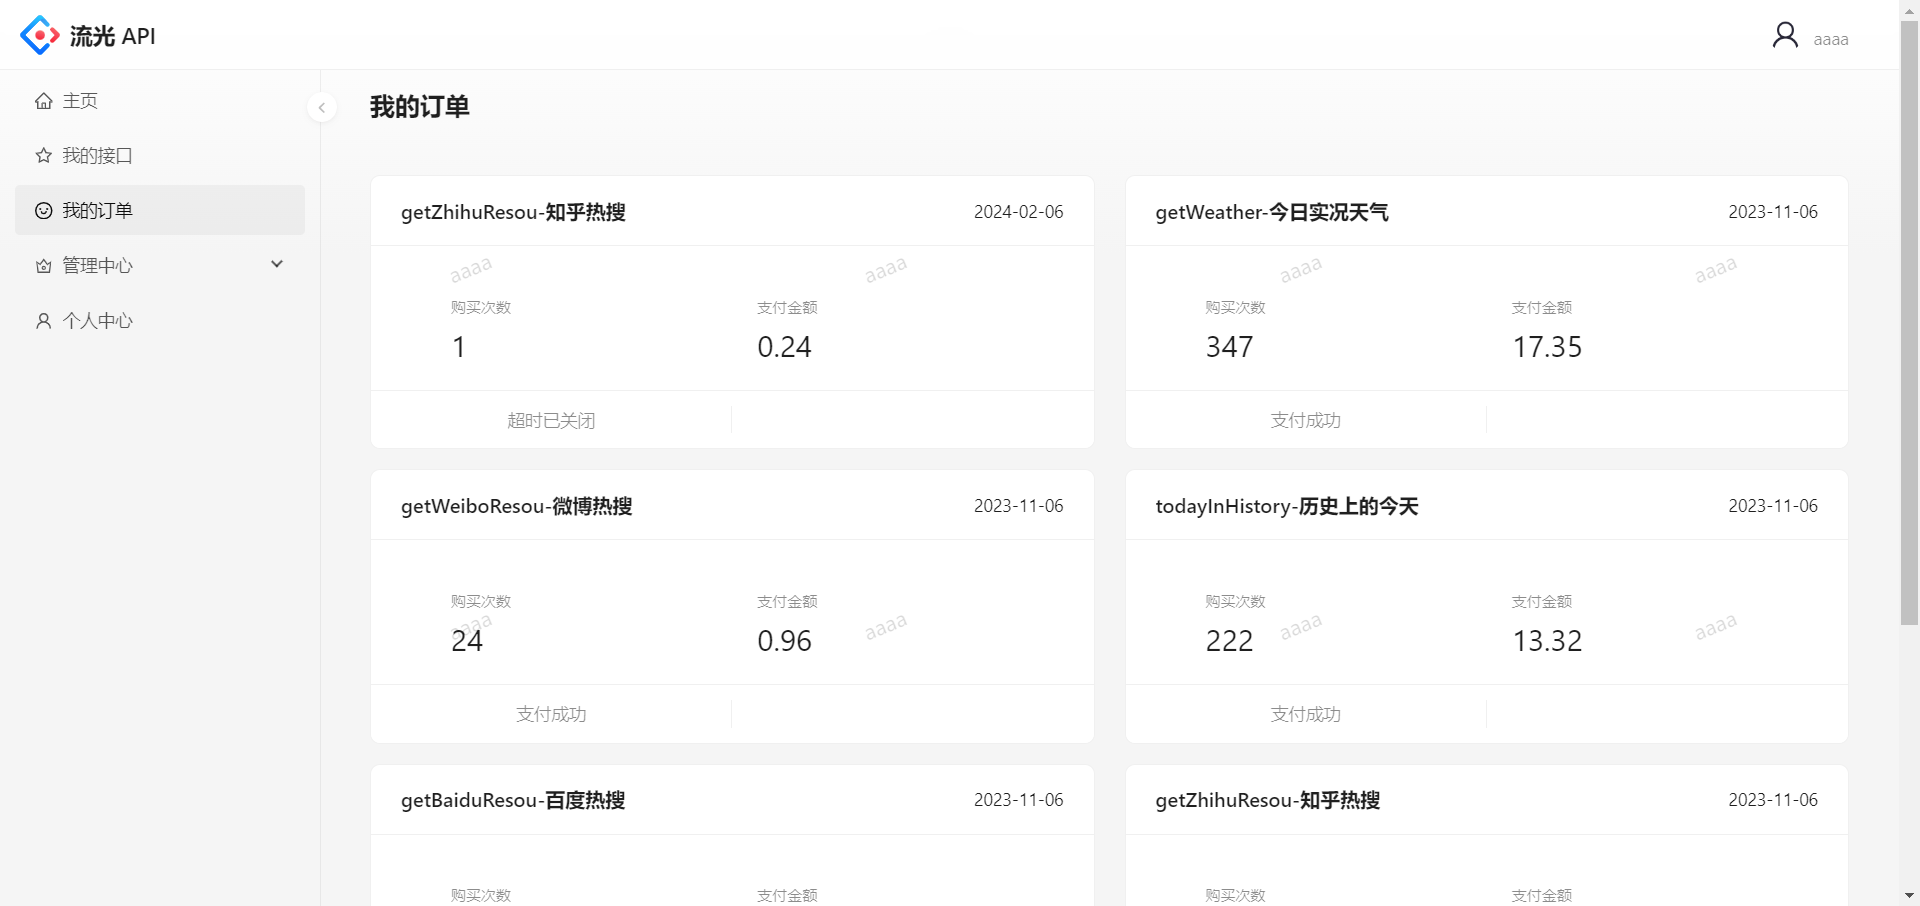Click payment amount 0.96

pyautogui.click(x=784, y=641)
